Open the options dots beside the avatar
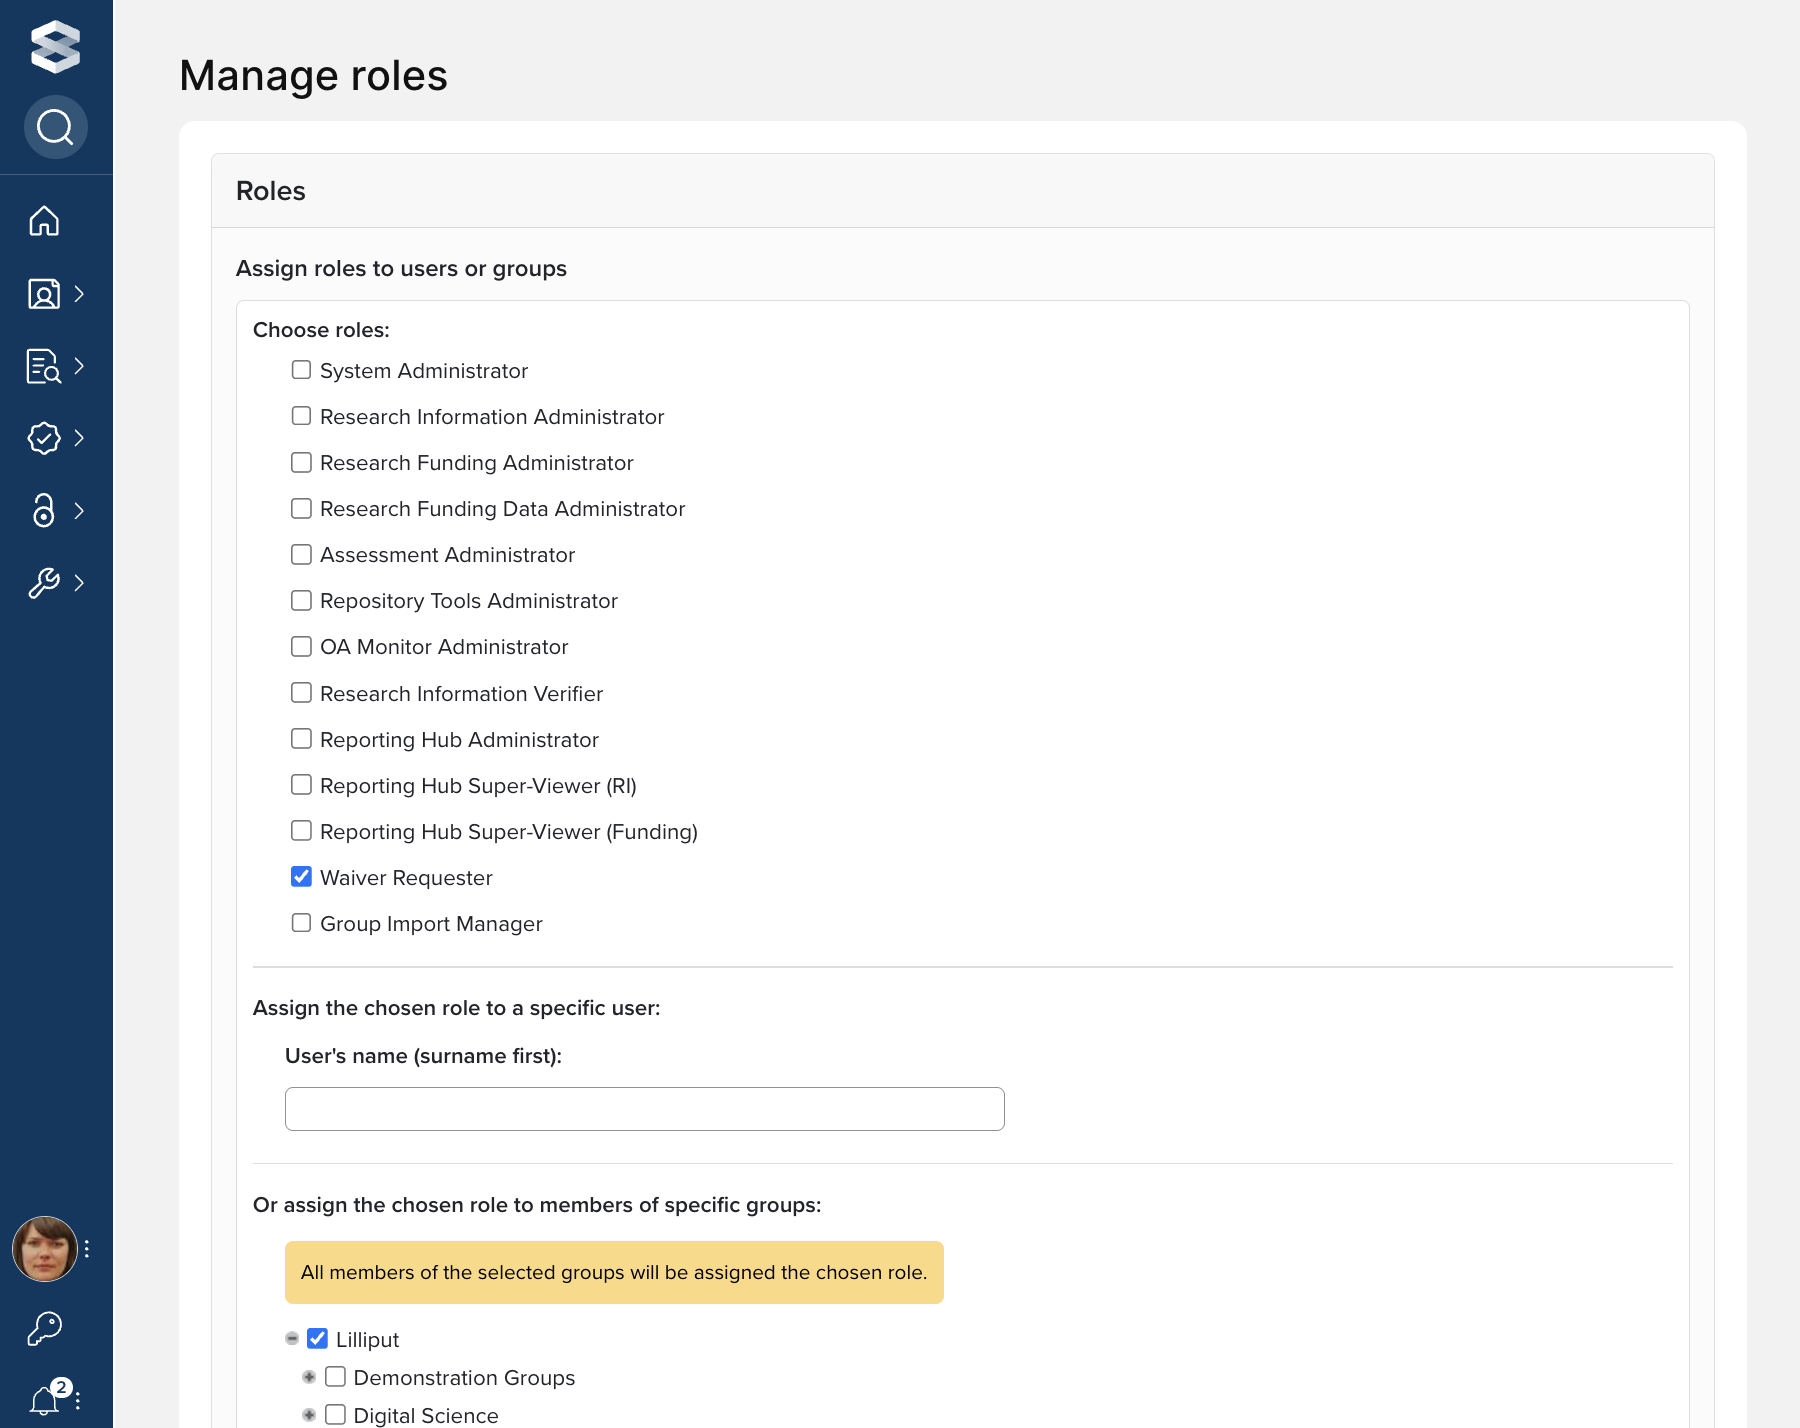Image resolution: width=1800 pixels, height=1428 pixels. (88, 1249)
